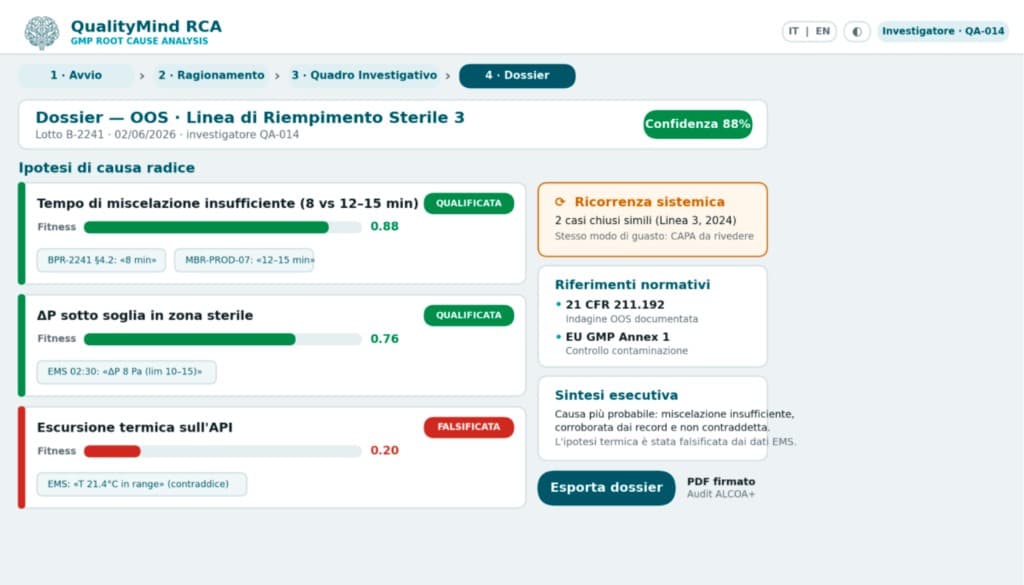Click the Confidenza 88% badge

point(697,124)
